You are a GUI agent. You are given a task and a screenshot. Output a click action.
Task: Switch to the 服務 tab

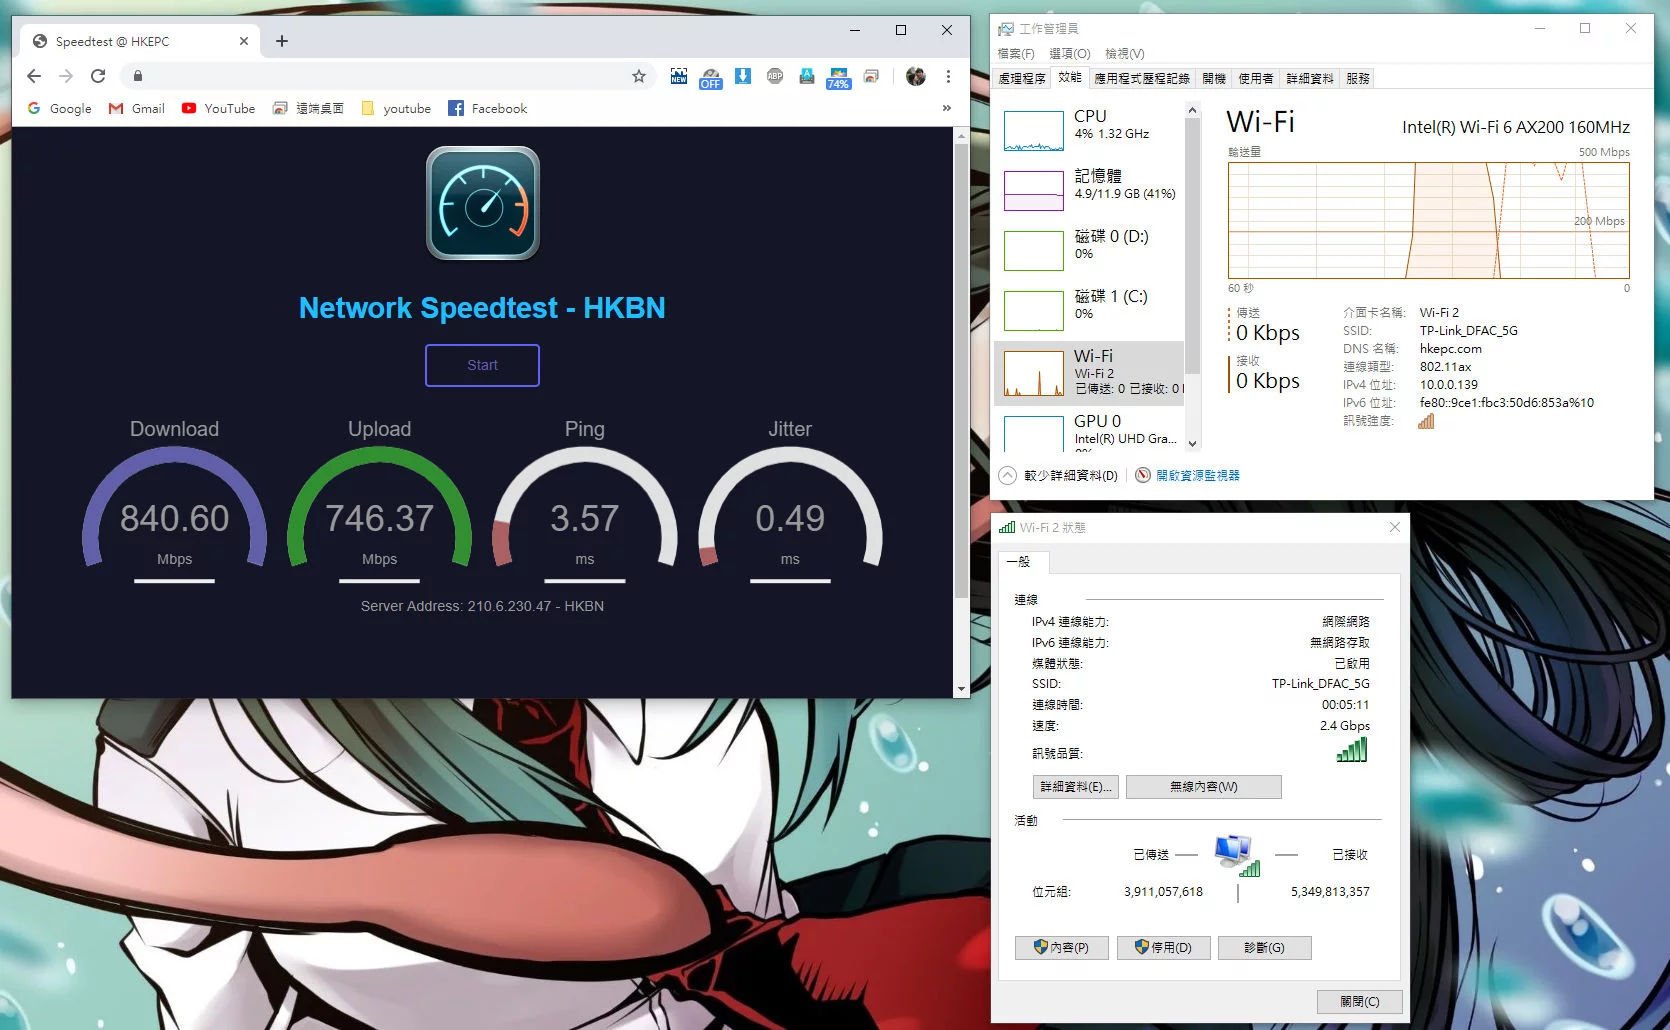tap(1358, 78)
